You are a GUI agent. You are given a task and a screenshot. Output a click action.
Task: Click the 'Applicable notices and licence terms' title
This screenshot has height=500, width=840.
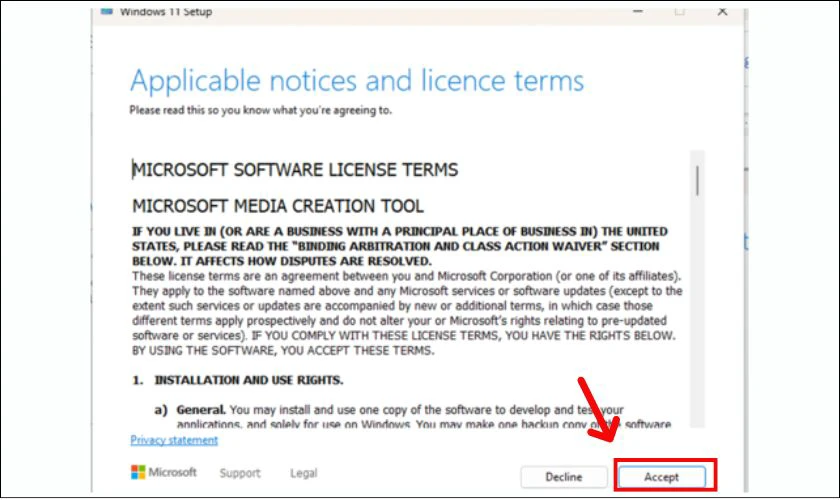coord(357,81)
